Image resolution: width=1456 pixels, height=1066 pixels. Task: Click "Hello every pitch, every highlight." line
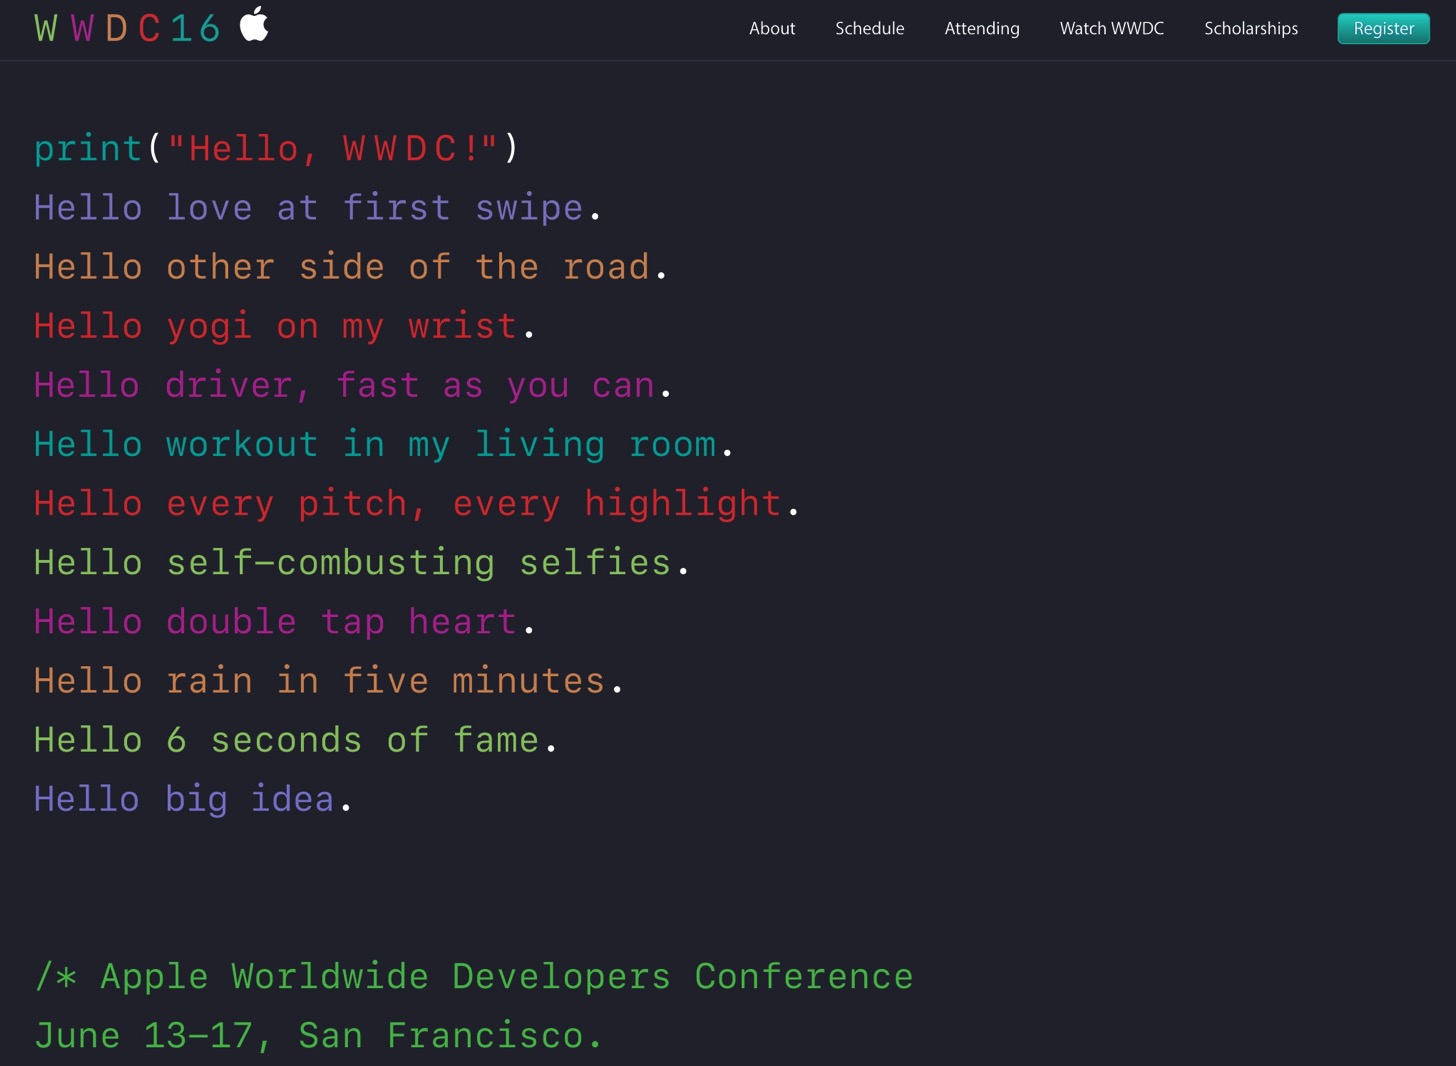pos(416,503)
